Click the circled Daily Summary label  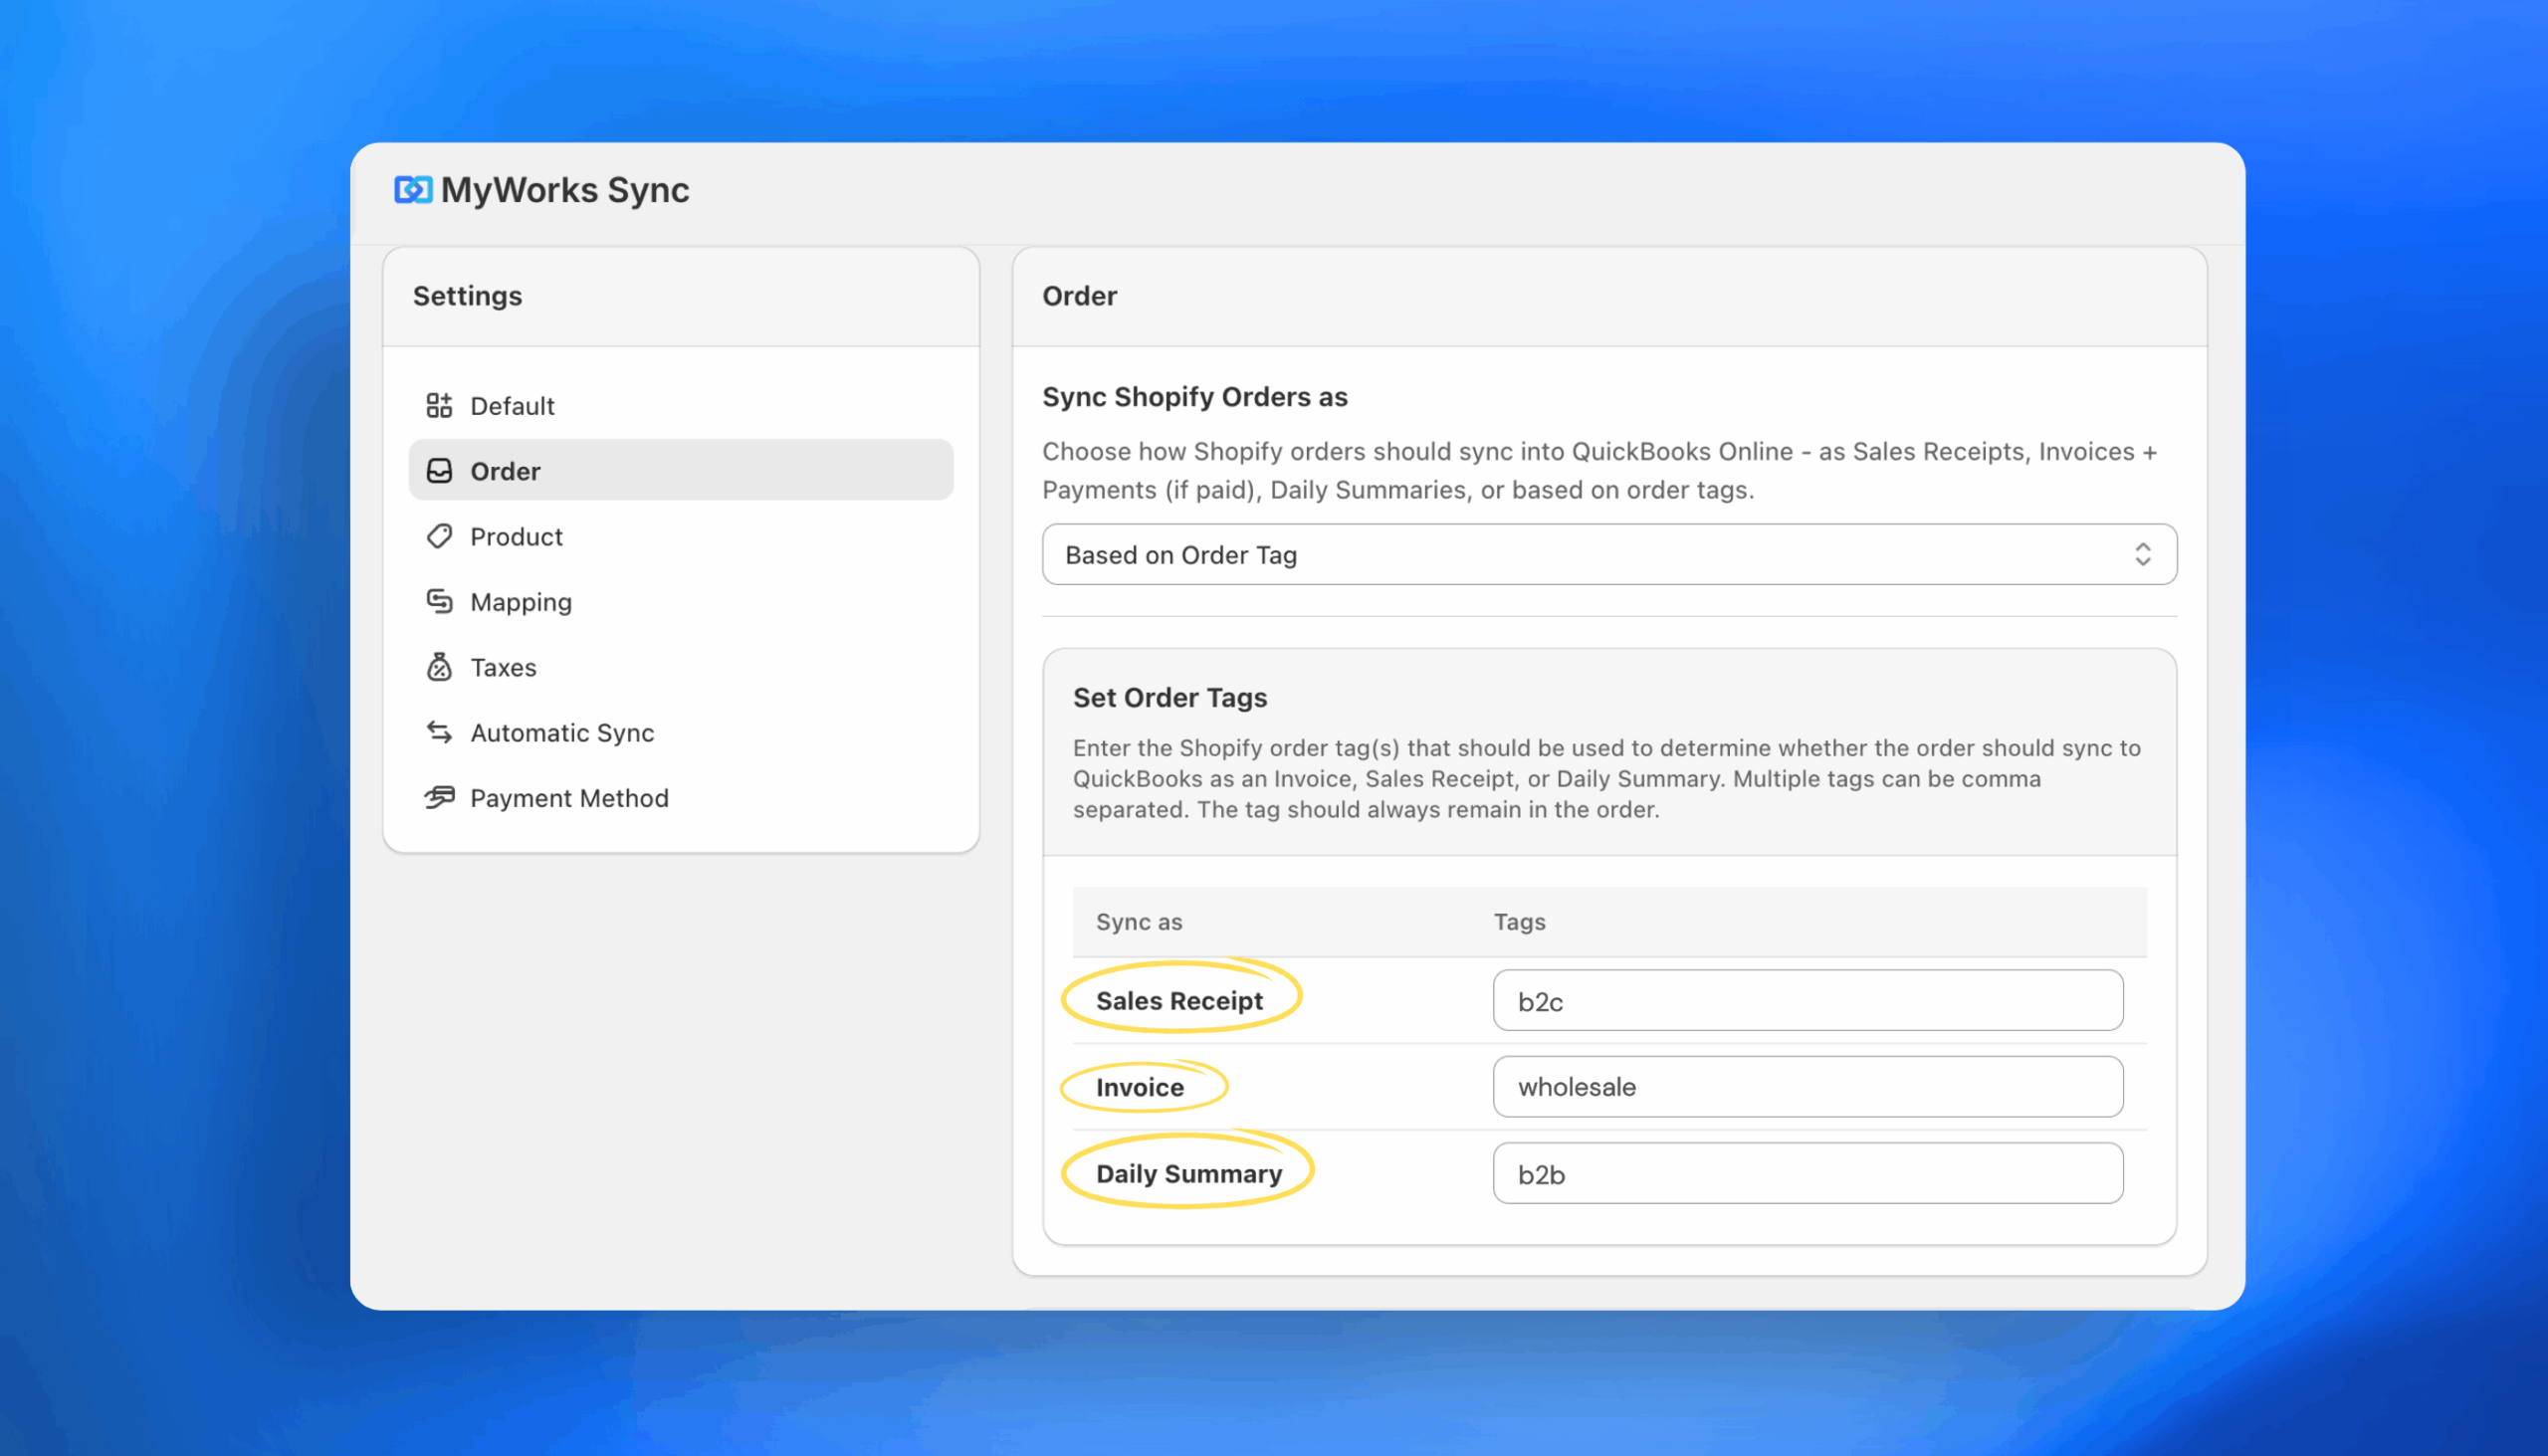pos(1188,1173)
